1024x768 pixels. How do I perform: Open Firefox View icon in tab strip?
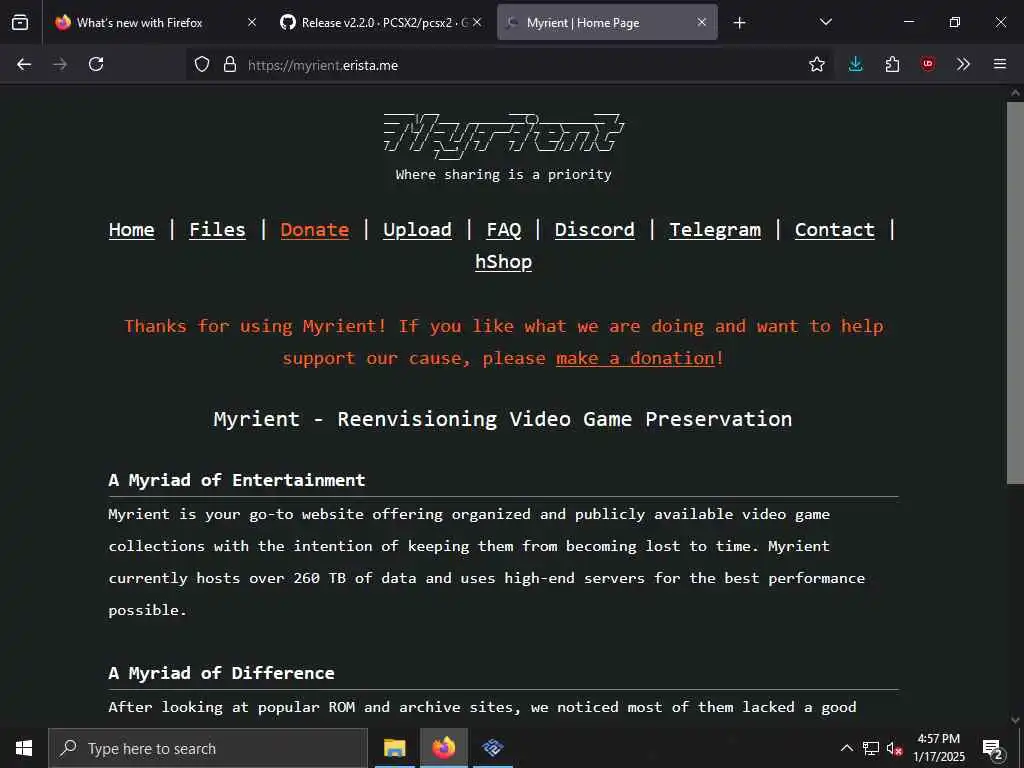tap(20, 22)
